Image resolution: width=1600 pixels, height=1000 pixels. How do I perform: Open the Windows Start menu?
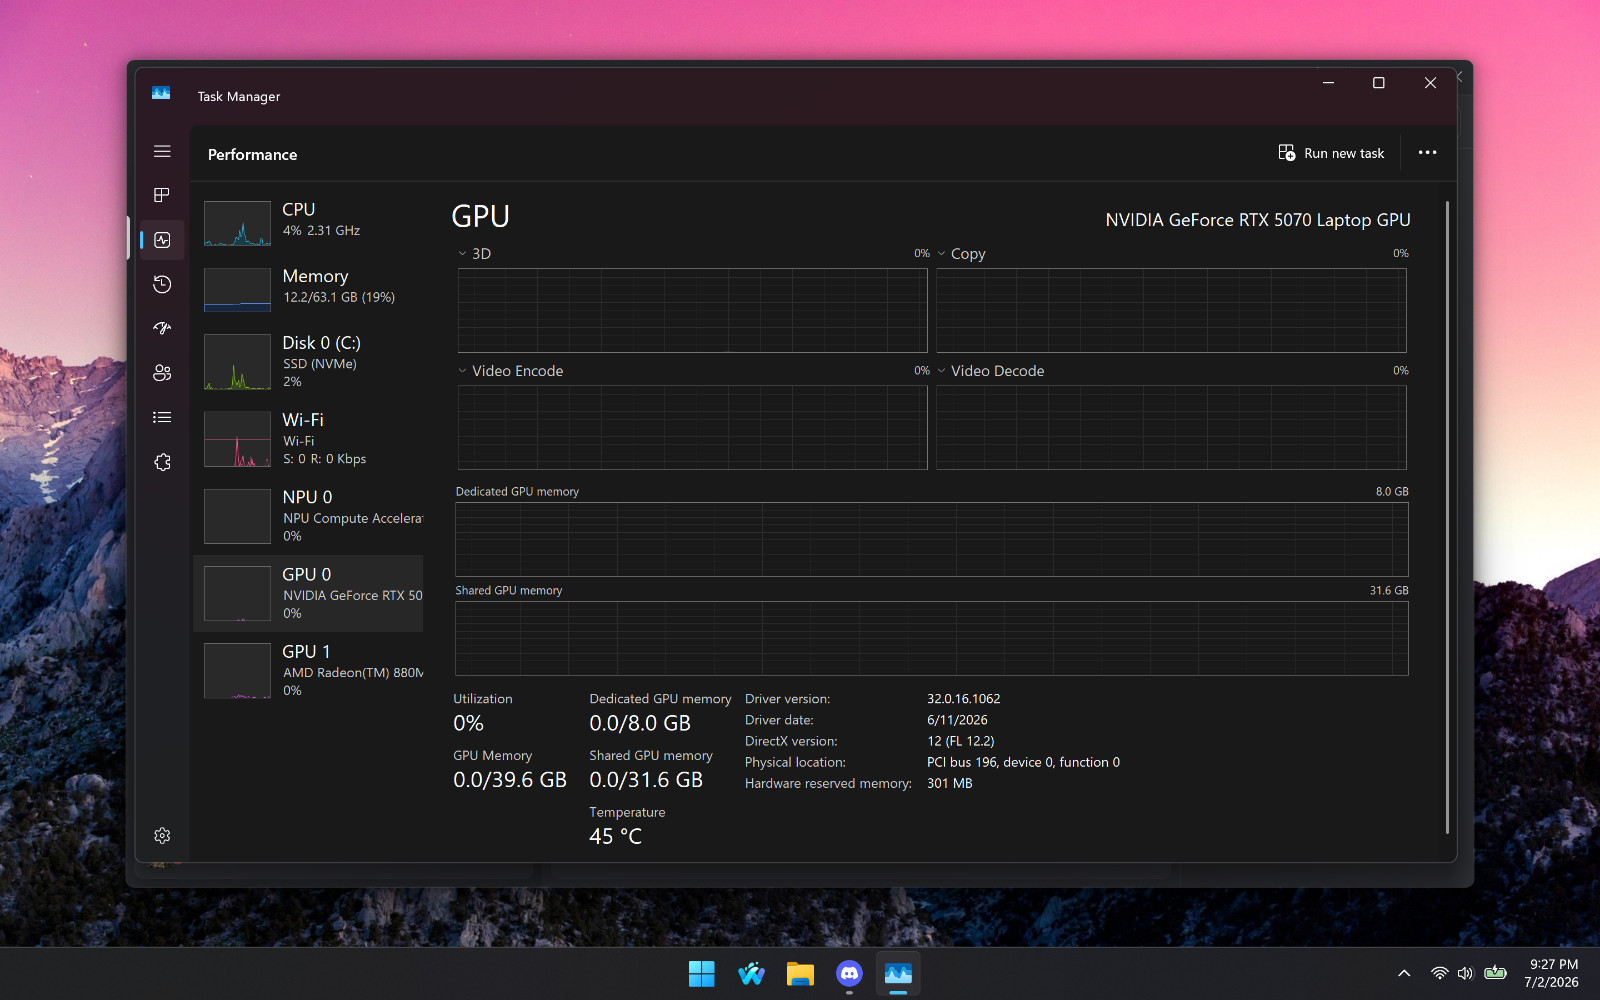click(702, 974)
